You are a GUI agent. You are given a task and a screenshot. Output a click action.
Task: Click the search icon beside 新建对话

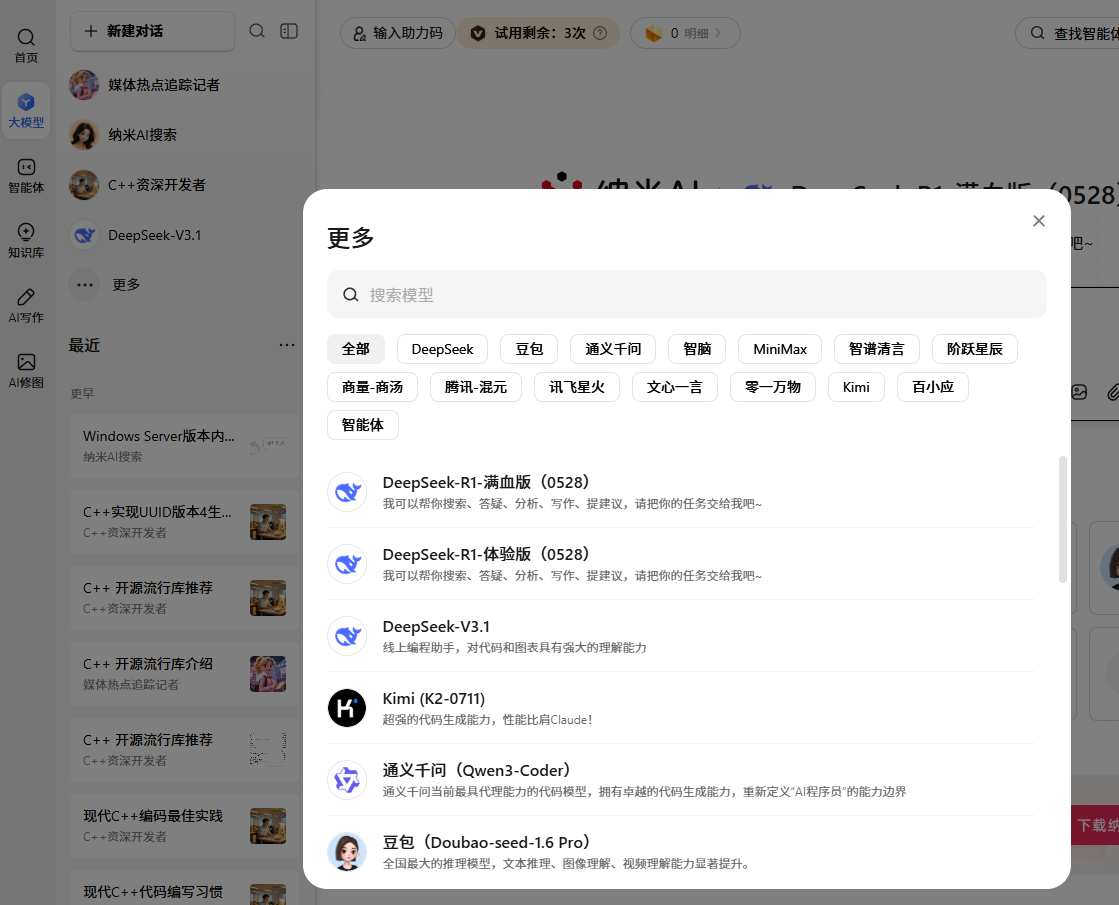[x=257, y=31]
